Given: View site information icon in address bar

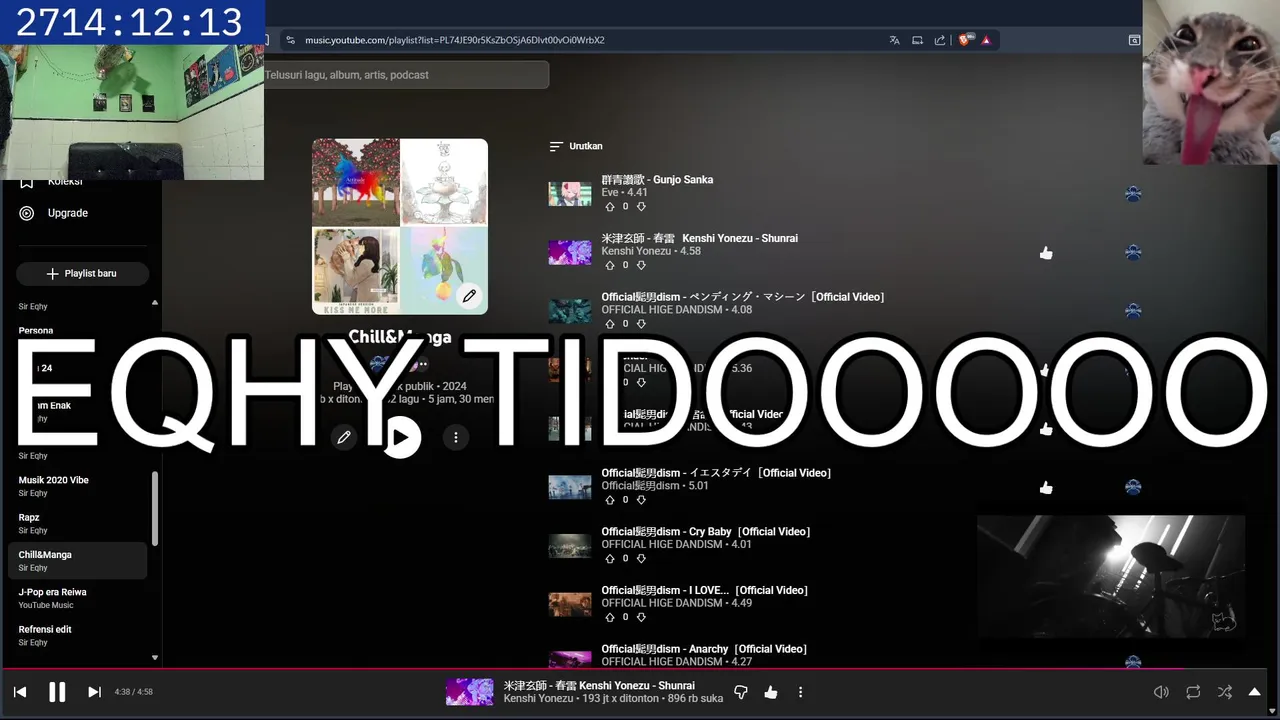Looking at the screenshot, I should click(x=290, y=40).
